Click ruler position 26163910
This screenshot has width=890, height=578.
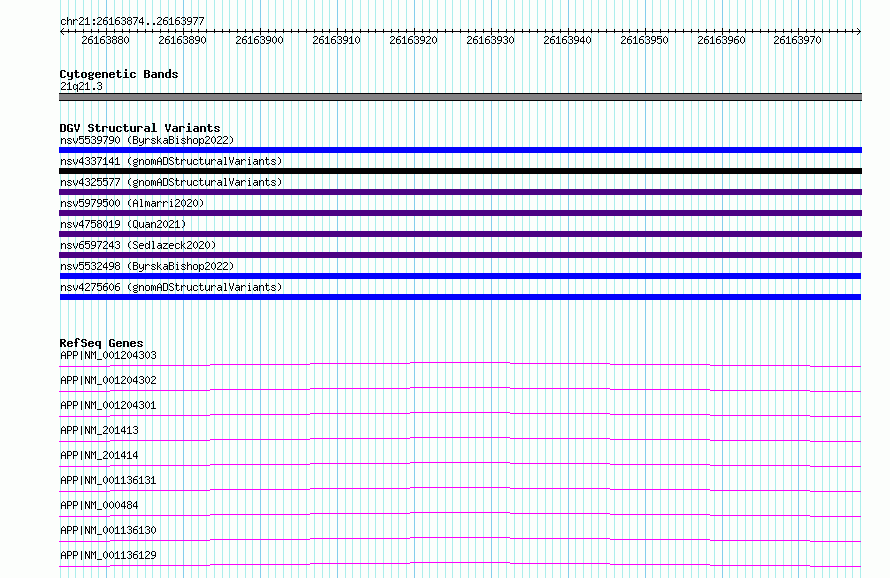pyautogui.click(x=337, y=40)
